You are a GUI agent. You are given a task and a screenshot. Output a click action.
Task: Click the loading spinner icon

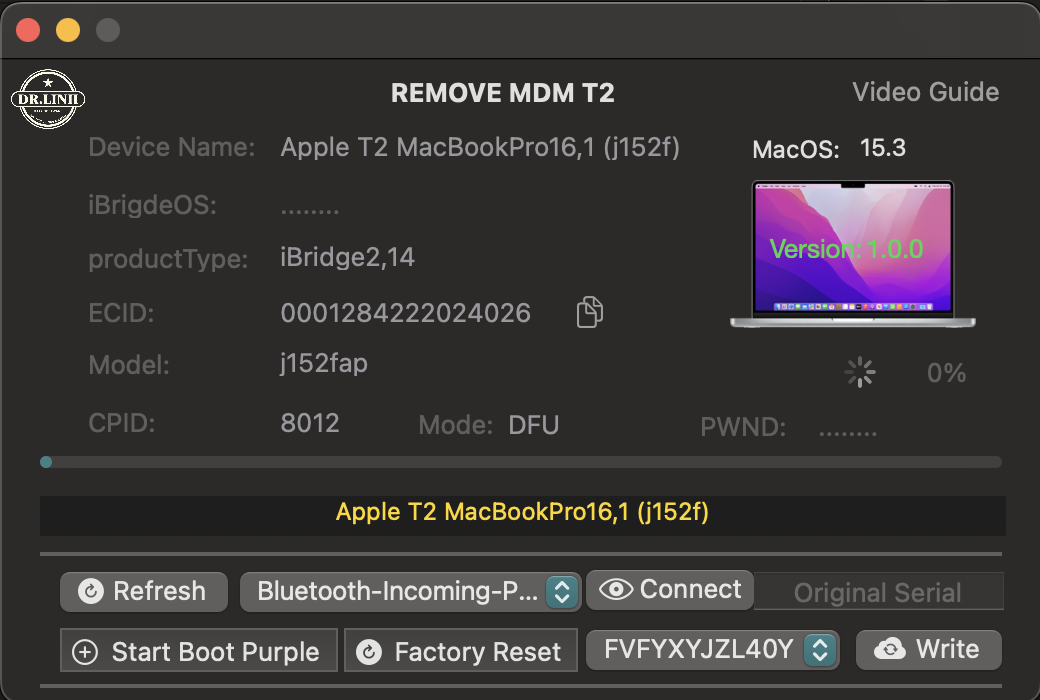tap(860, 372)
